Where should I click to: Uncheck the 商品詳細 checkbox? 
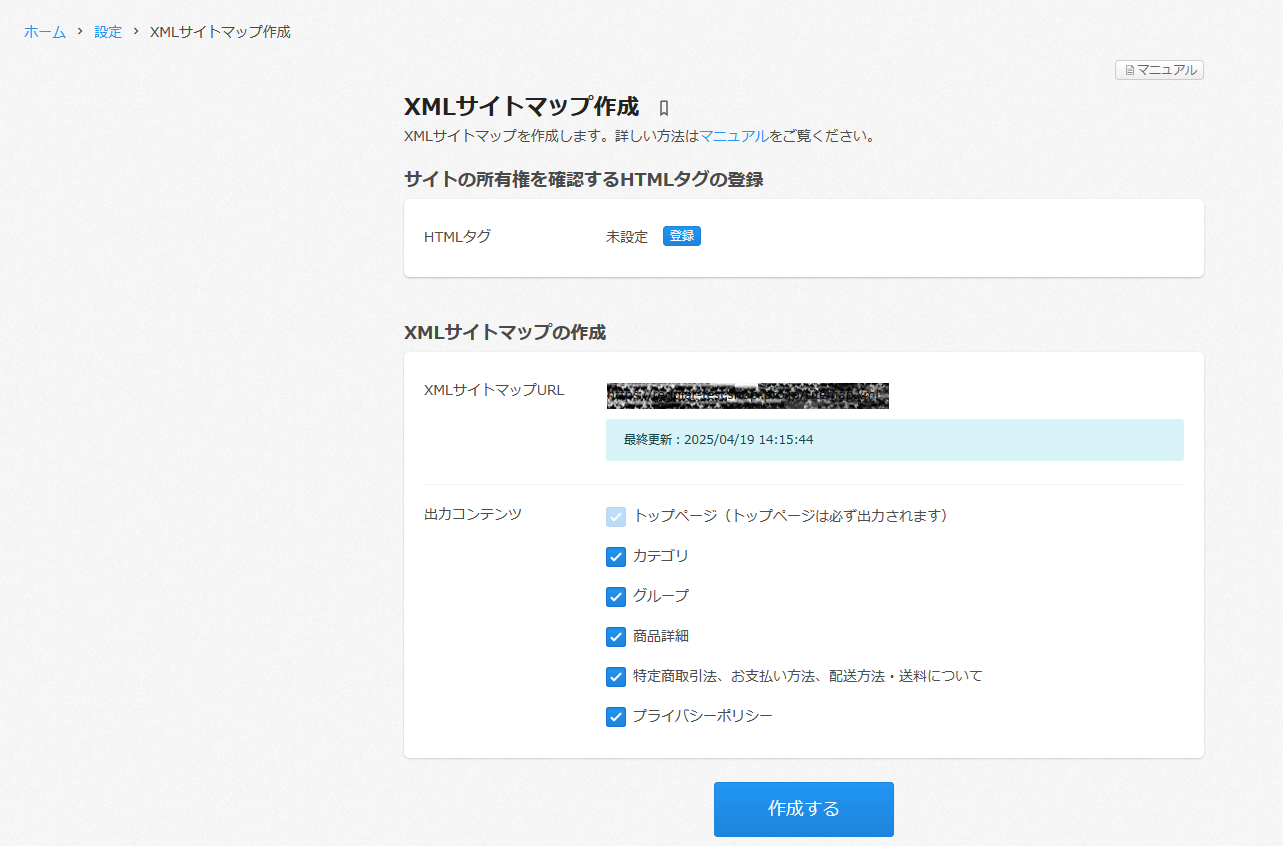[x=616, y=637]
